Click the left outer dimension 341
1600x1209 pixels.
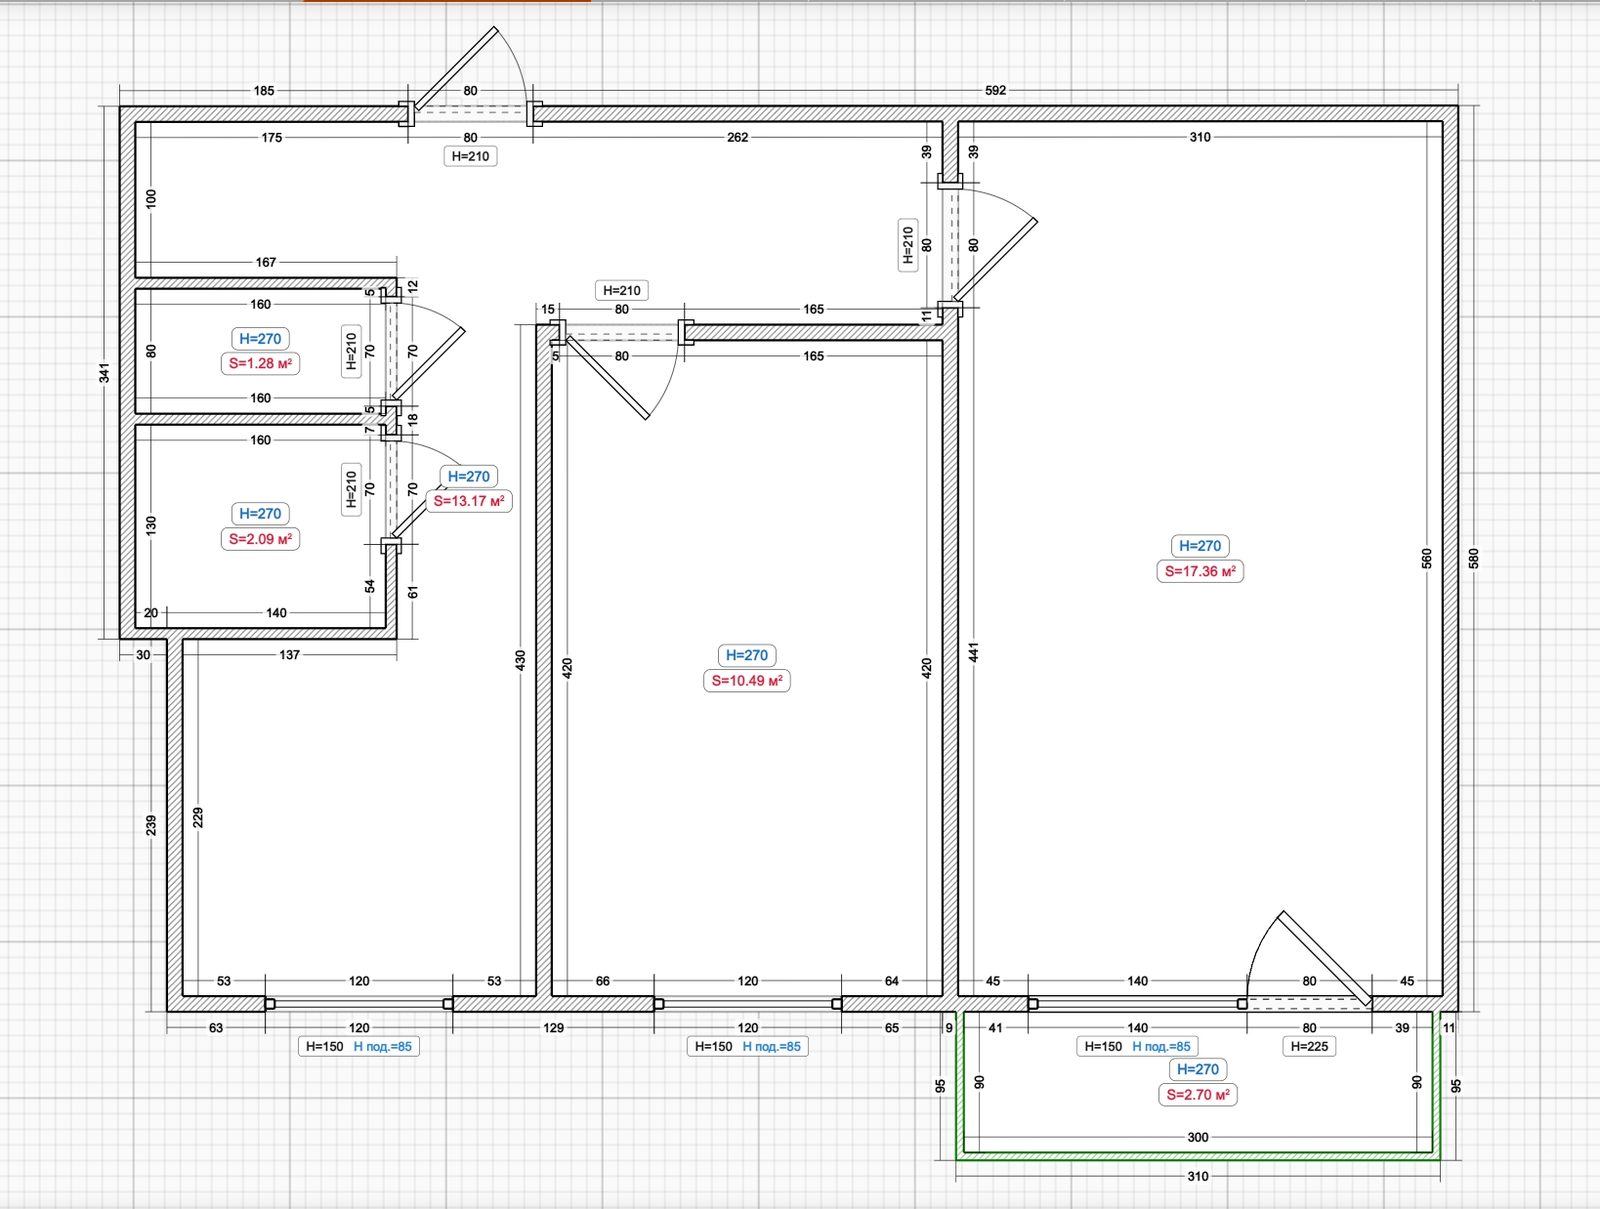[x=104, y=373]
